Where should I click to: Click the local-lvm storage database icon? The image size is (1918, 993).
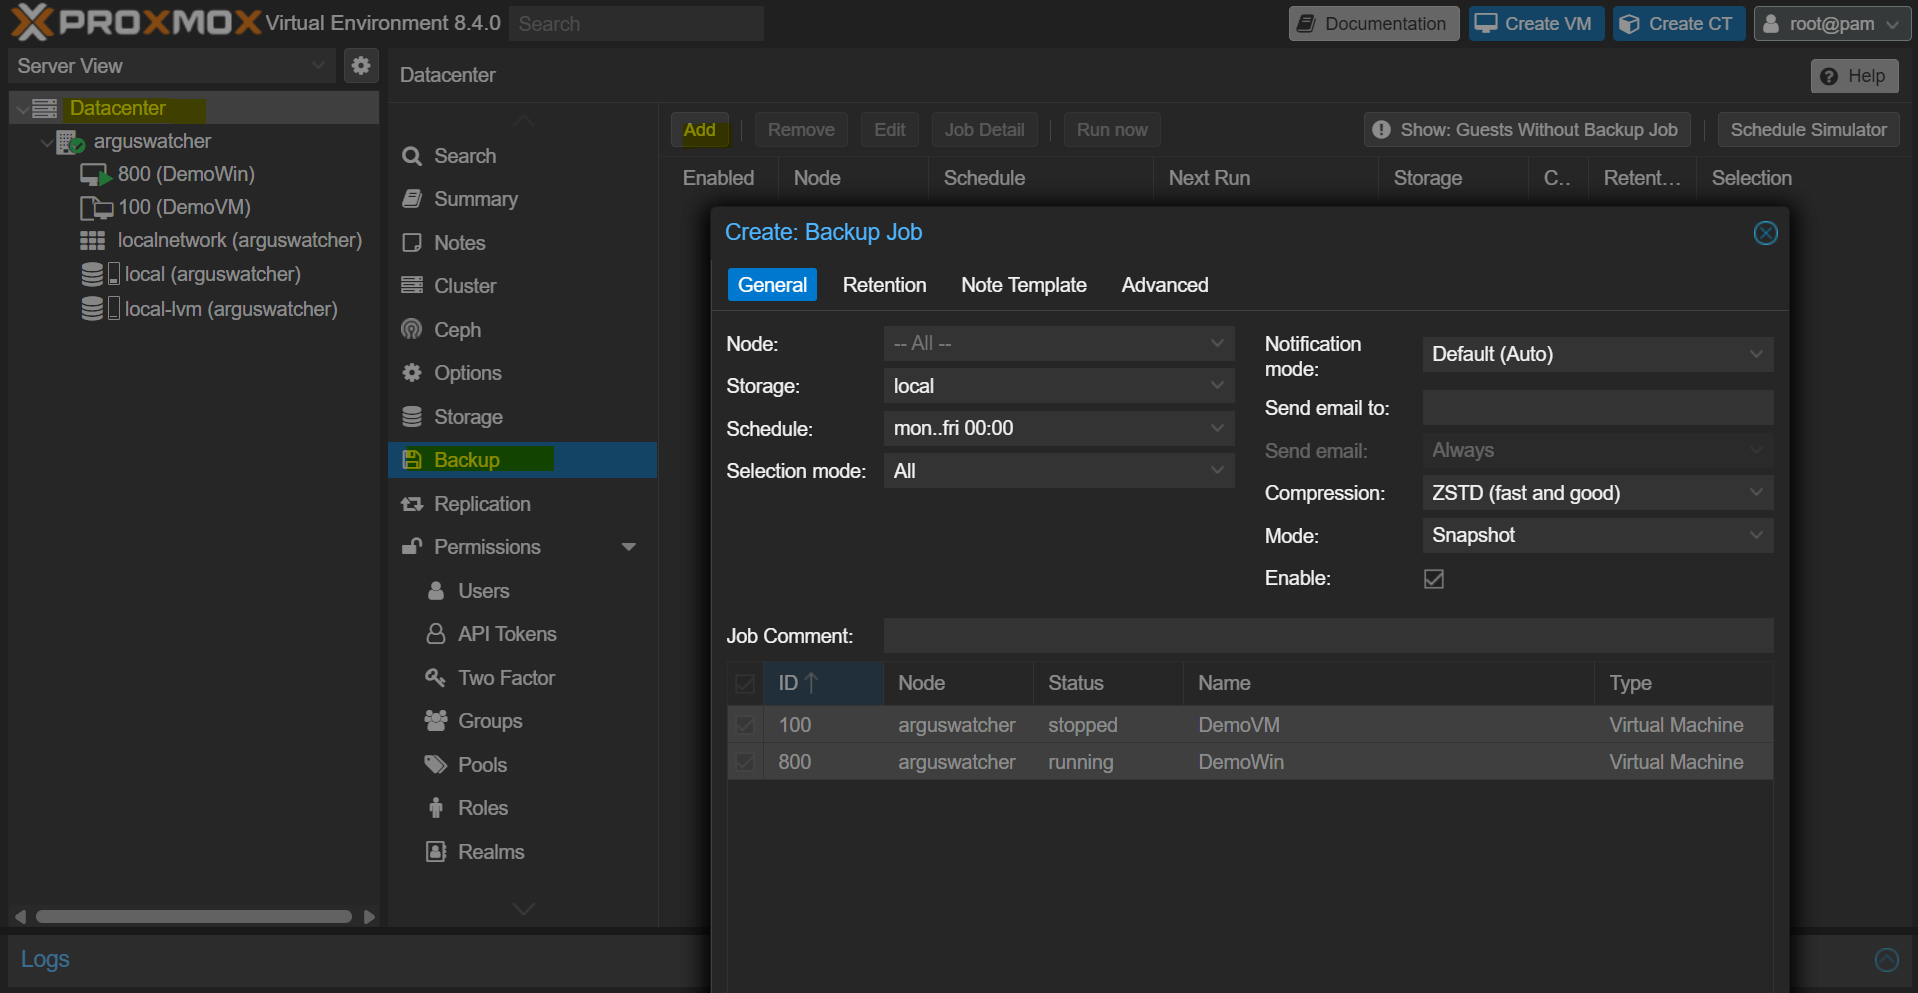[x=92, y=309]
